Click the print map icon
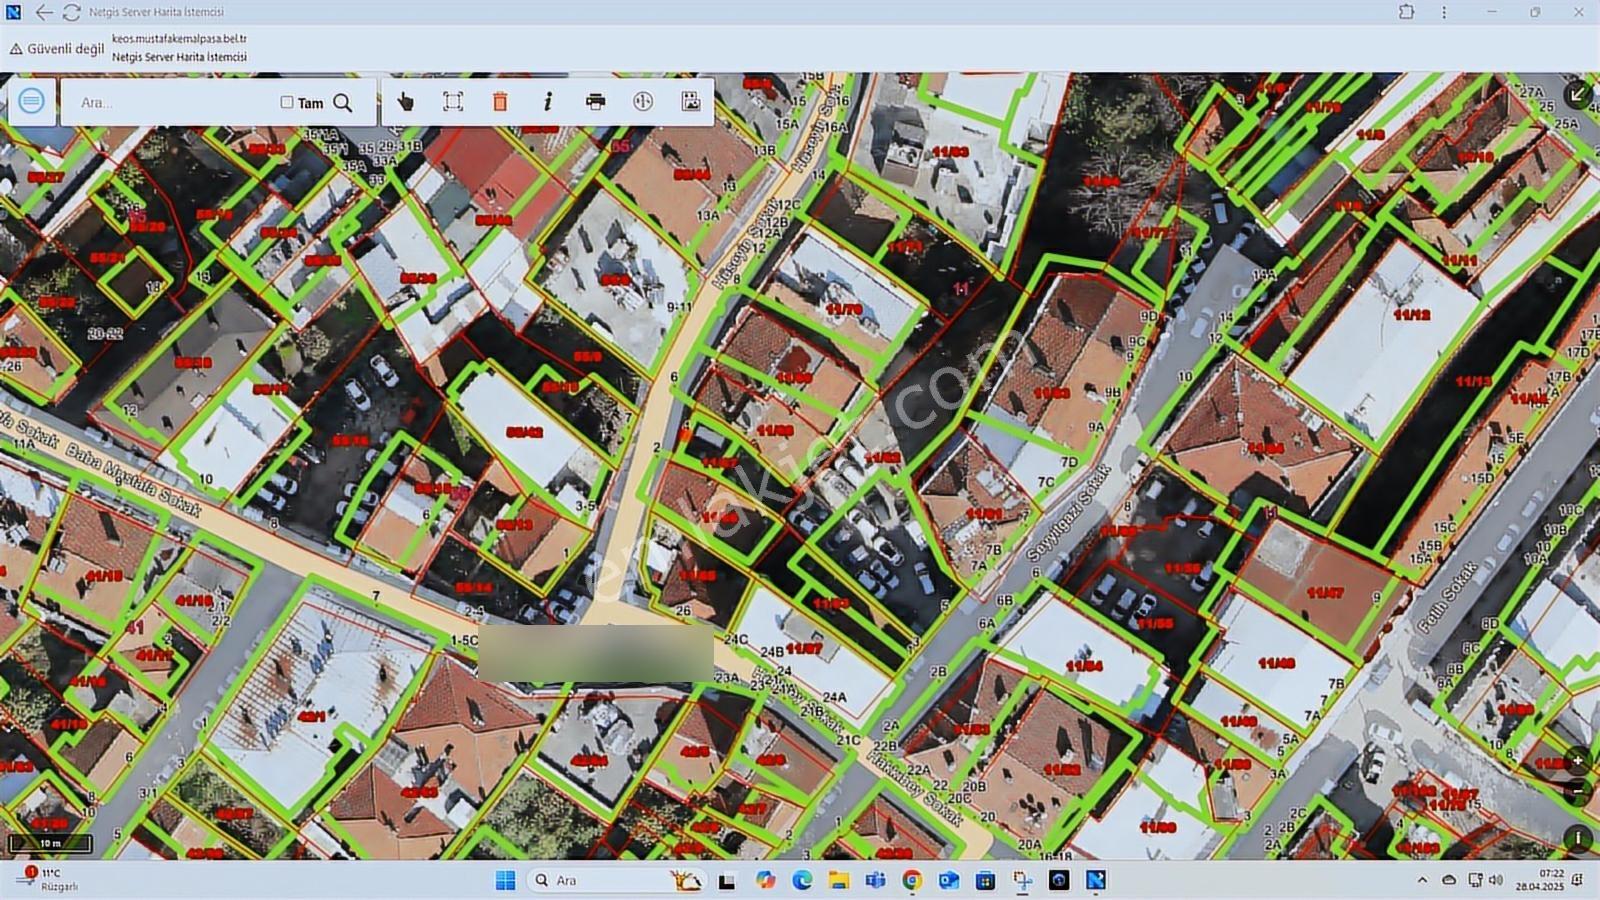Image resolution: width=1600 pixels, height=900 pixels. tap(595, 101)
